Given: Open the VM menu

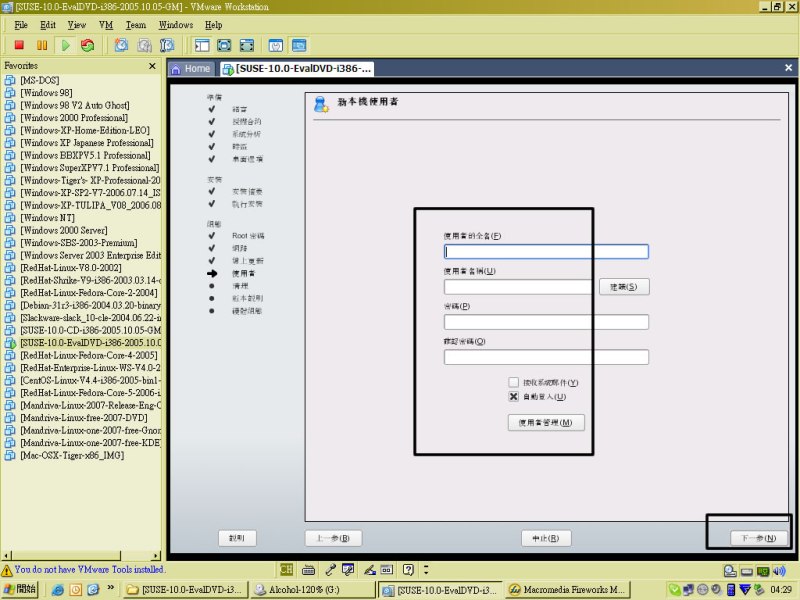Looking at the screenshot, I should (106, 25).
